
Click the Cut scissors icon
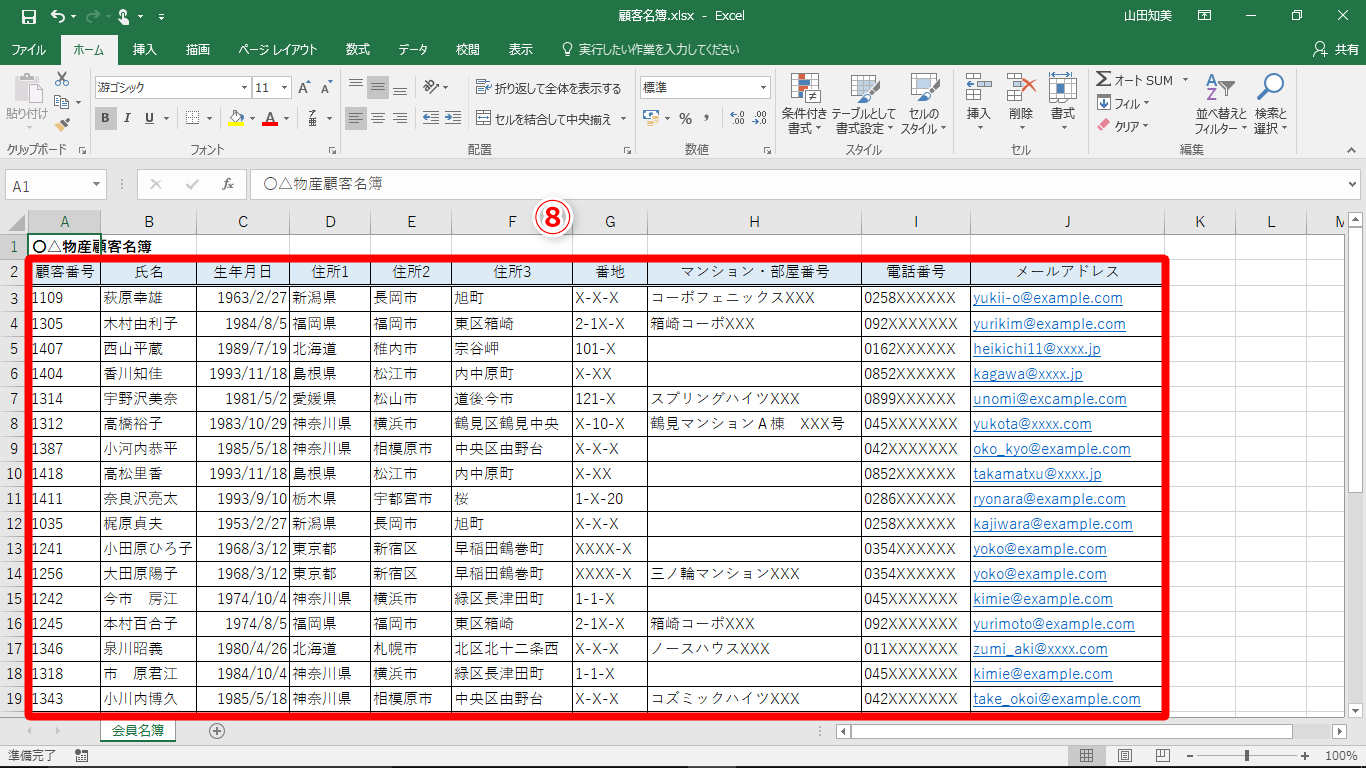pyautogui.click(x=62, y=79)
